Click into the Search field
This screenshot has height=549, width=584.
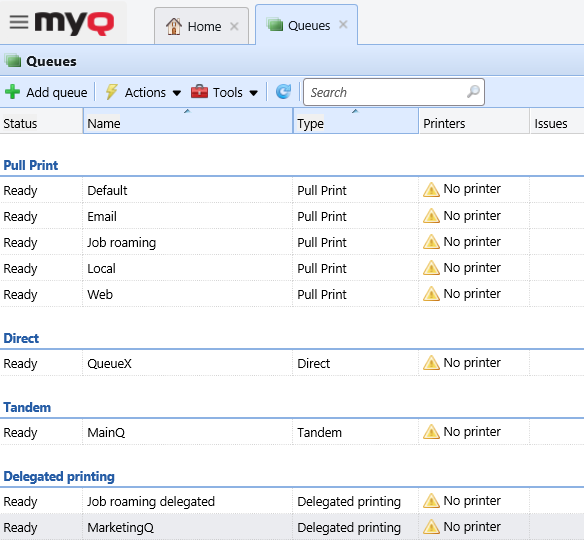click(394, 92)
